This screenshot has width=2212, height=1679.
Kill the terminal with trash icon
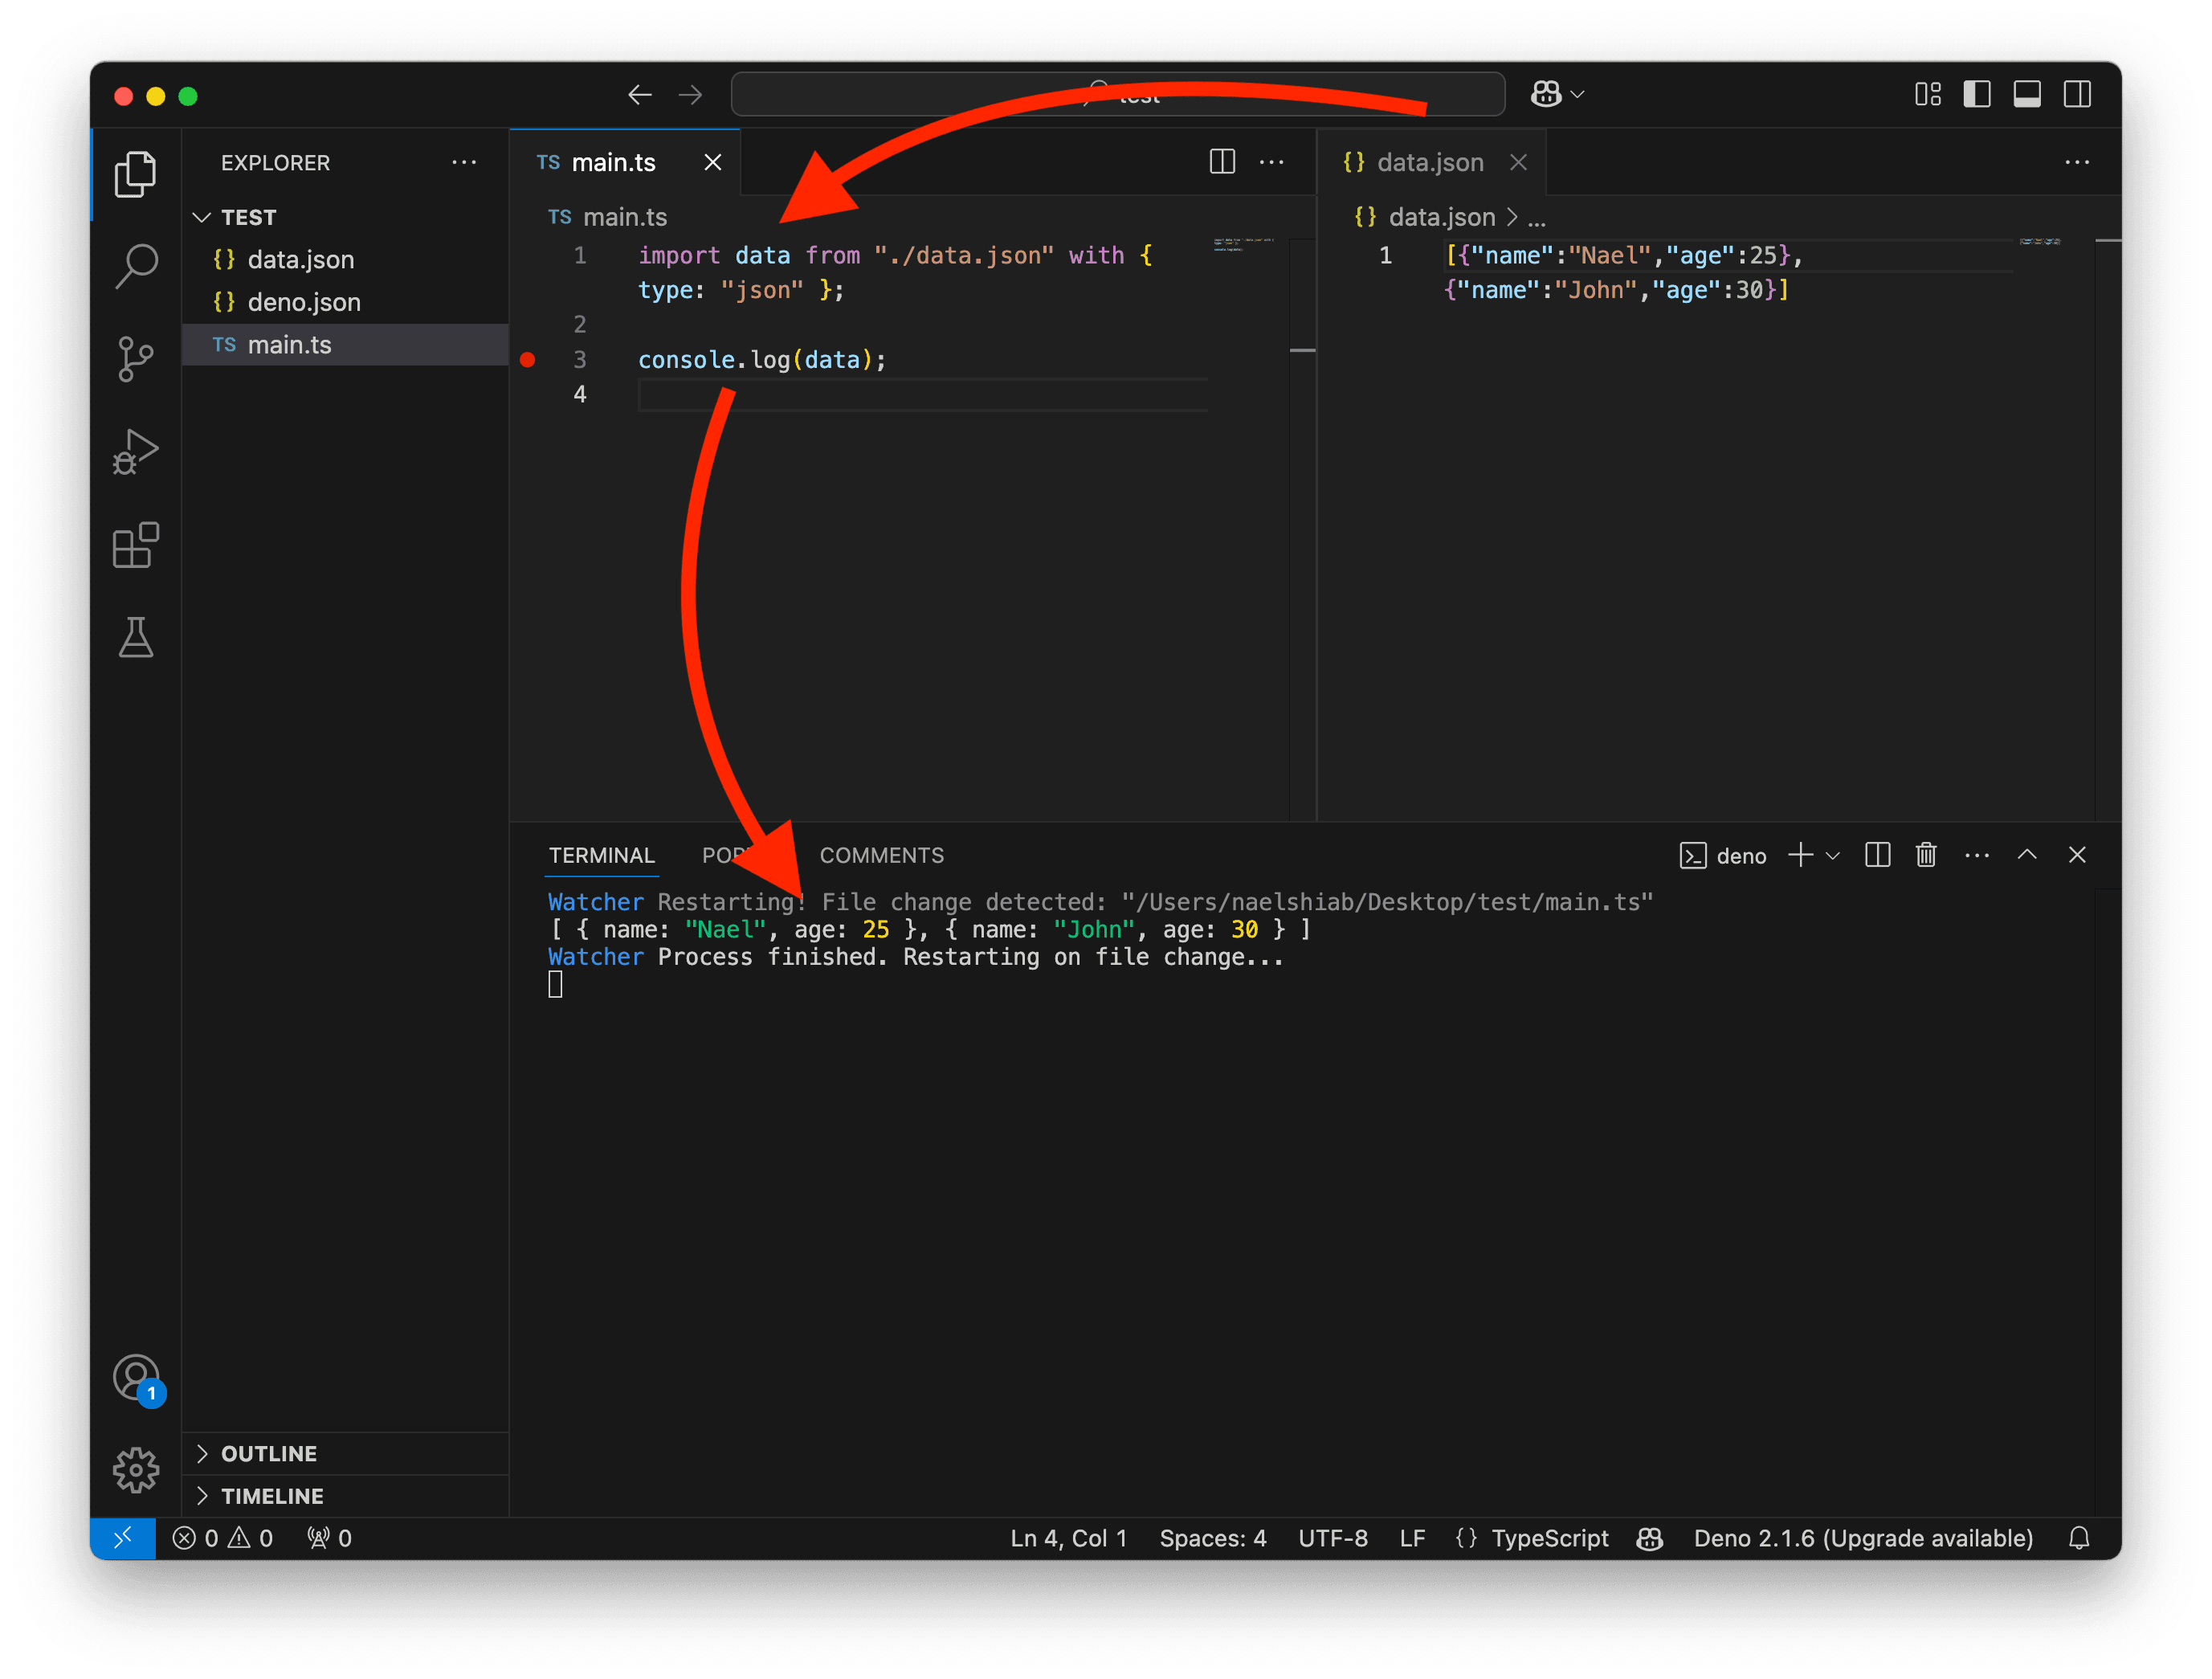coord(1926,855)
